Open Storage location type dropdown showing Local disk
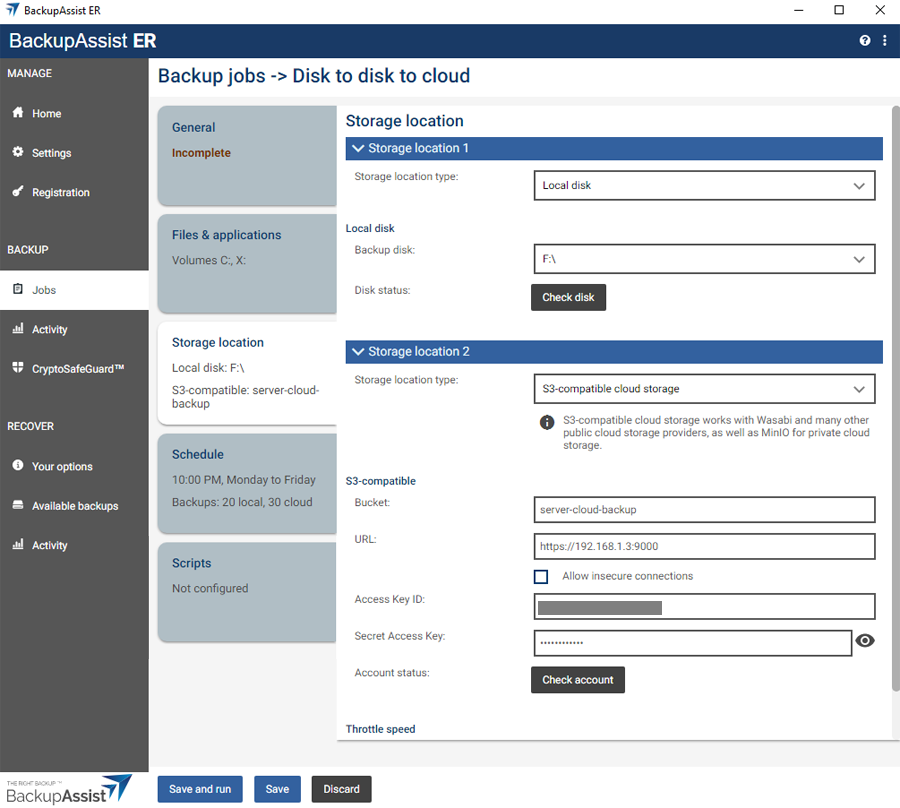Screen dimensions: 900x808 click(x=704, y=185)
